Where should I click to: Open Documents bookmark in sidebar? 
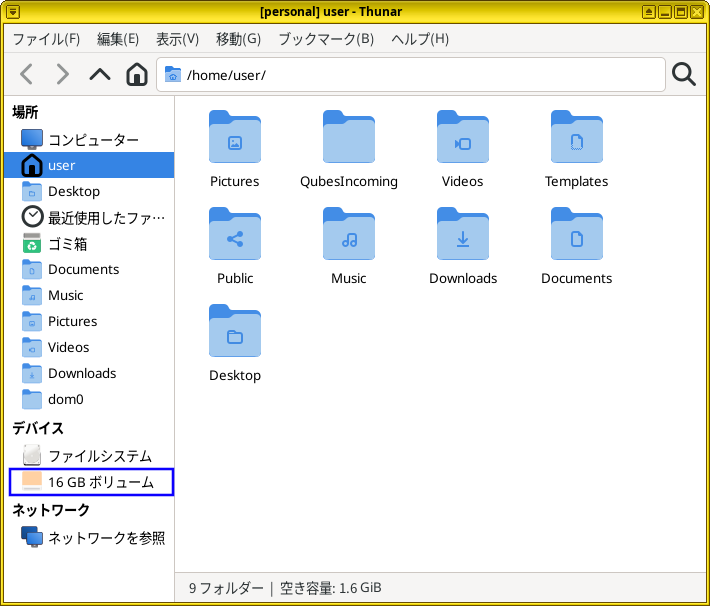(89, 269)
